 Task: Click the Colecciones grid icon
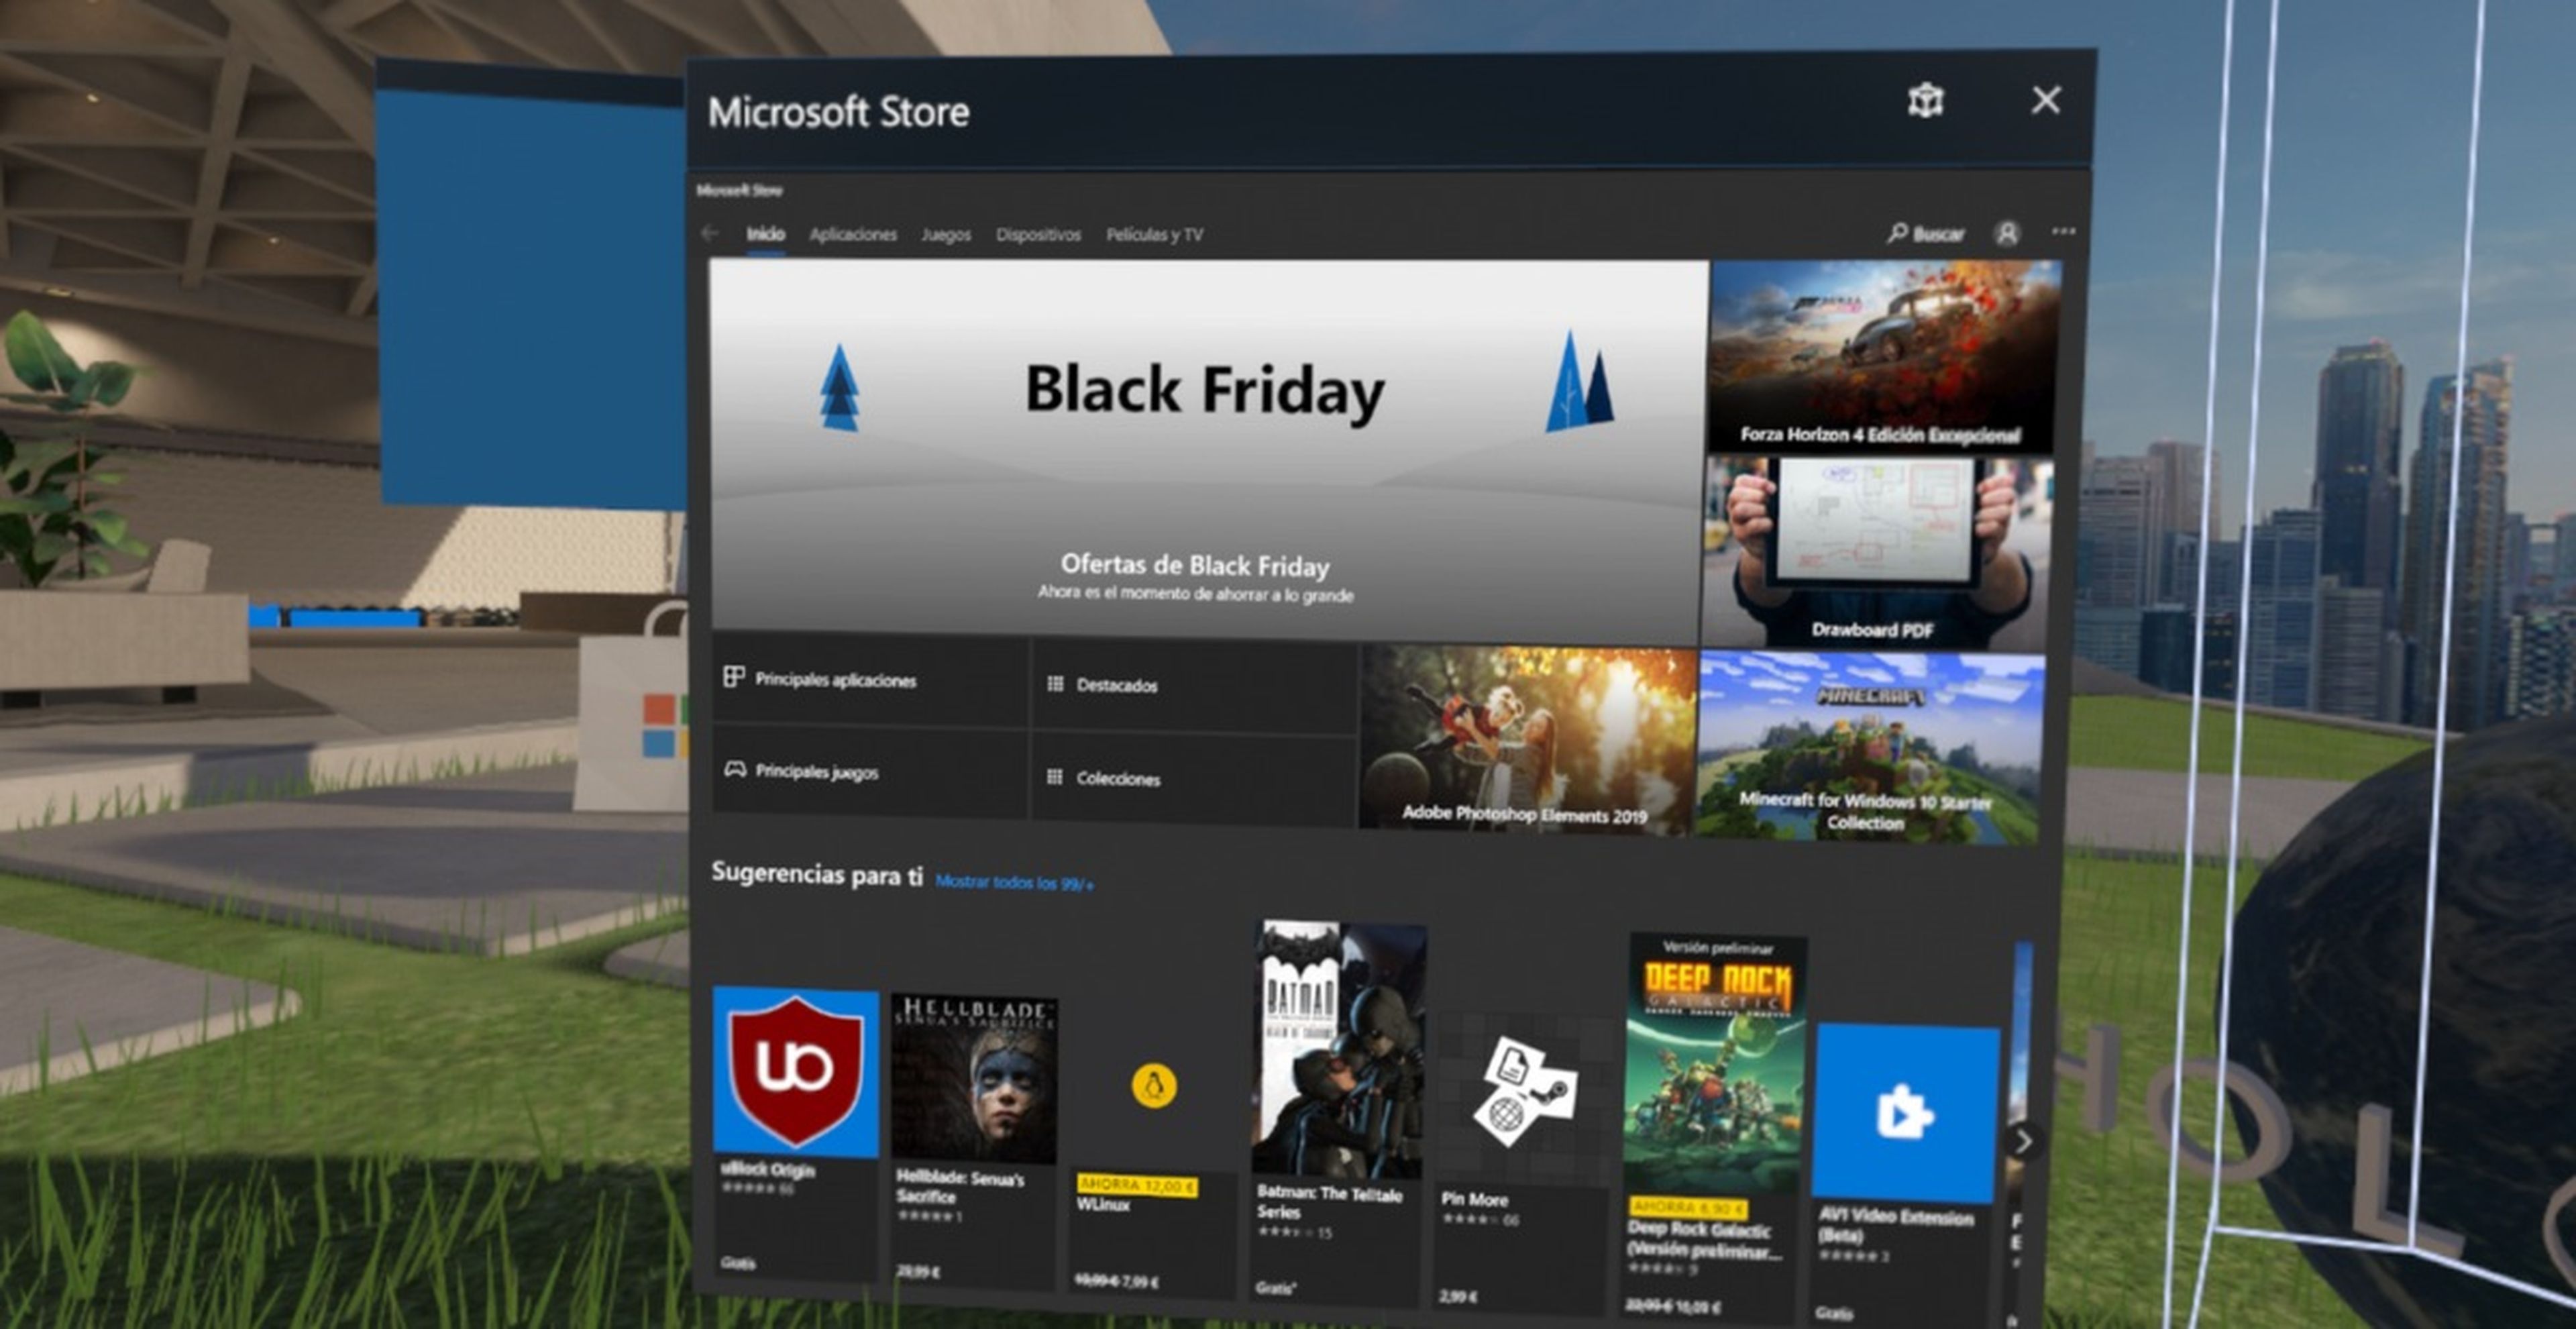click(1054, 776)
